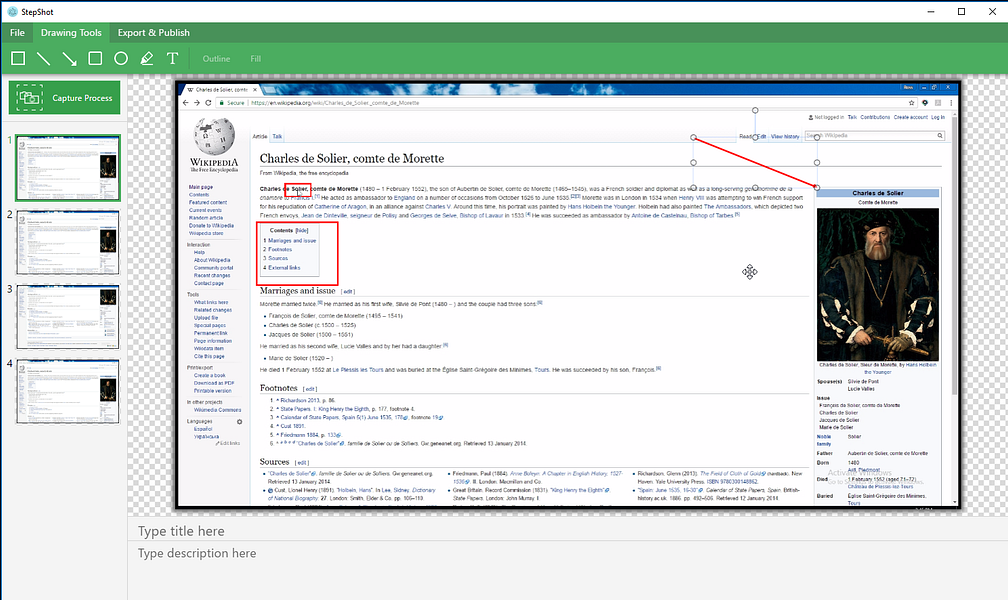Open the File menu
This screenshot has height=600, width=1008.
point(17,33)
